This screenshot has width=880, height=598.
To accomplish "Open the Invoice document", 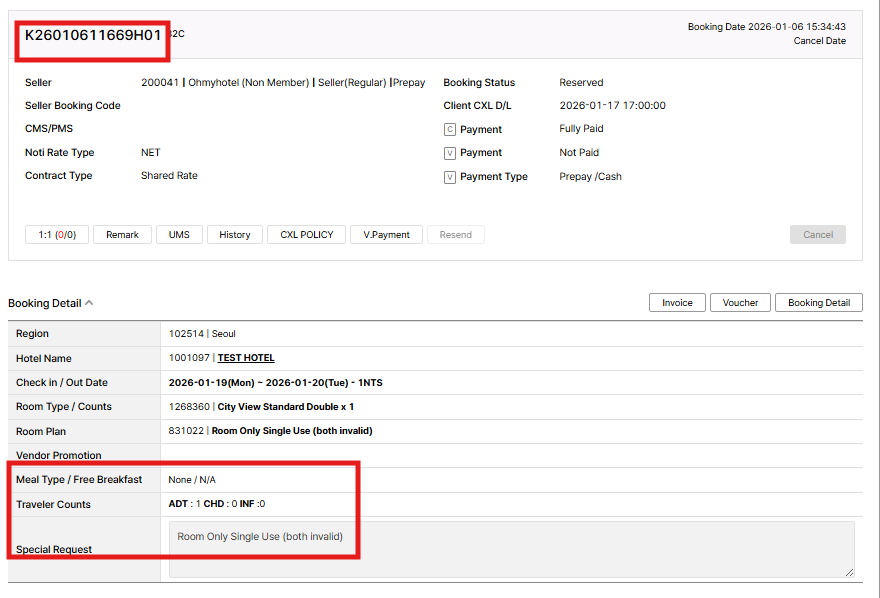I will click(x=677, y=303).
